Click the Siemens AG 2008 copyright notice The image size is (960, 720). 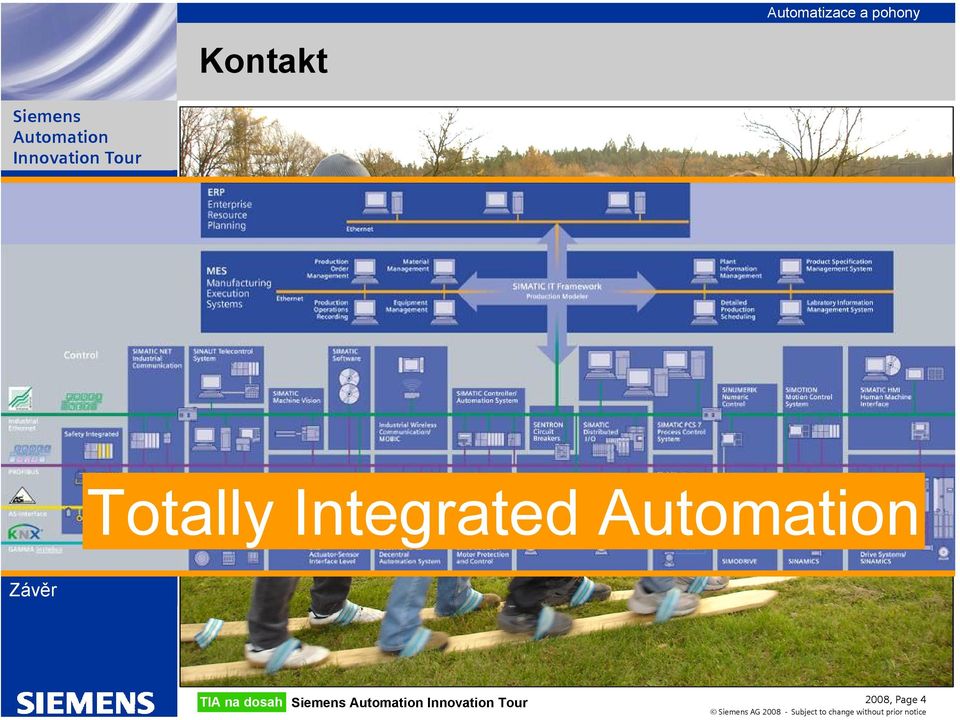(x=818, y=712)
